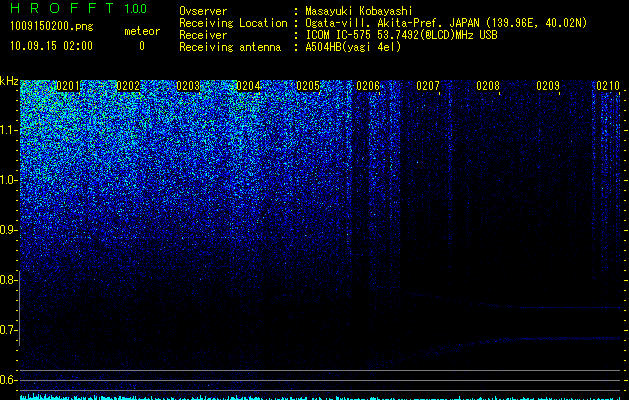The width and height of the screenshot is (629, 400).
Task: Click the meteor count value 0
Action: click(142, 46)
